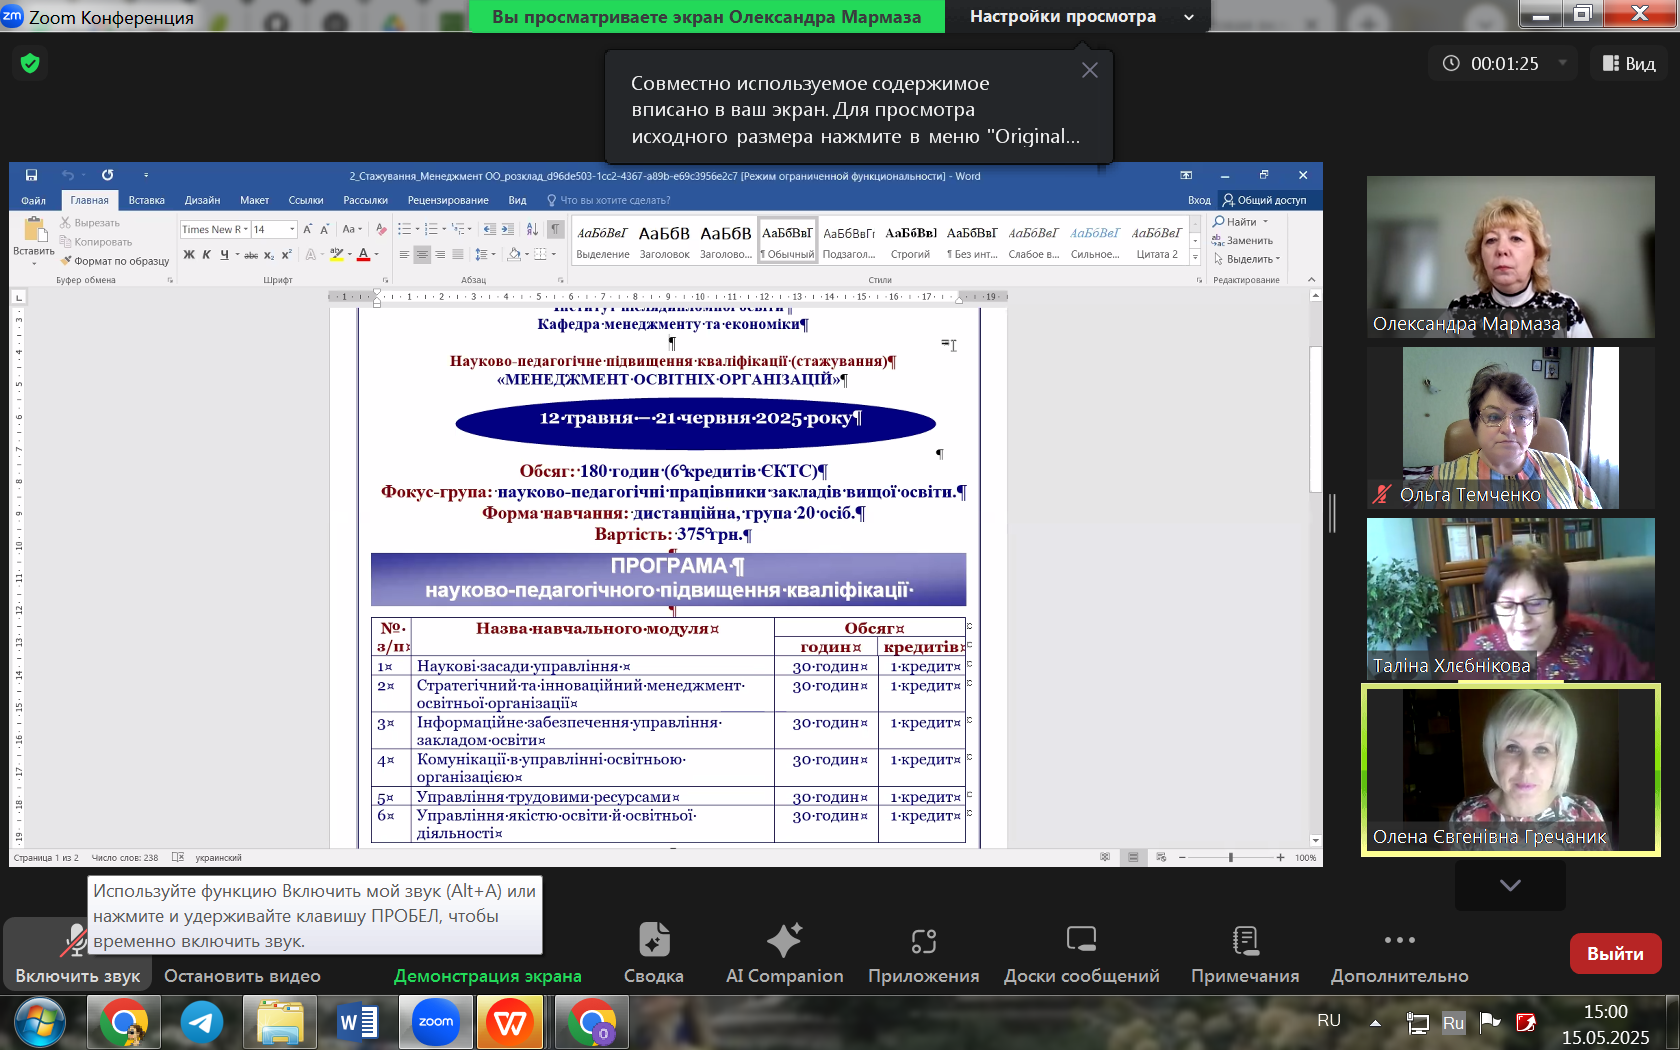Image resolution: width=1680 pixels, height=1050 pixels.
Task: Click the font color A swatch
Action: click(363, 255)
